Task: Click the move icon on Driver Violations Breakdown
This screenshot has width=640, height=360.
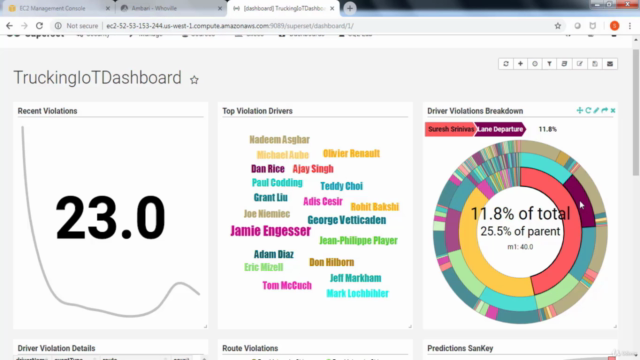Action: tap(580, 110)
